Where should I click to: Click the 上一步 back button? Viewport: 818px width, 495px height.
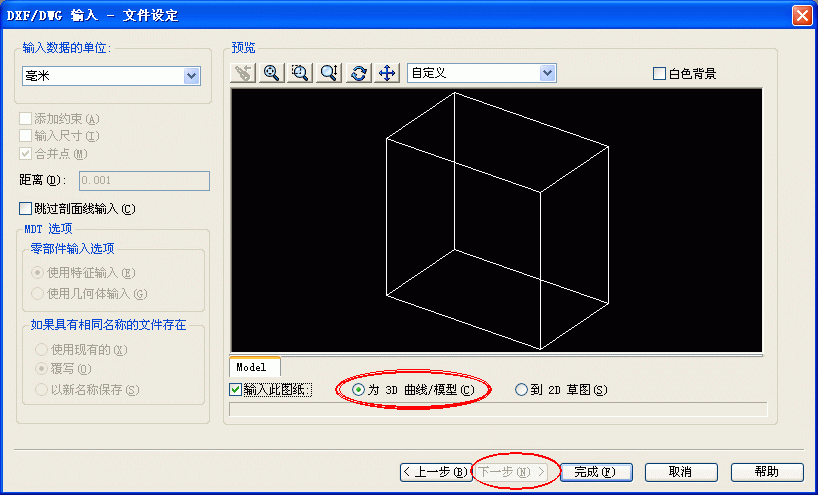coord(436,472)
